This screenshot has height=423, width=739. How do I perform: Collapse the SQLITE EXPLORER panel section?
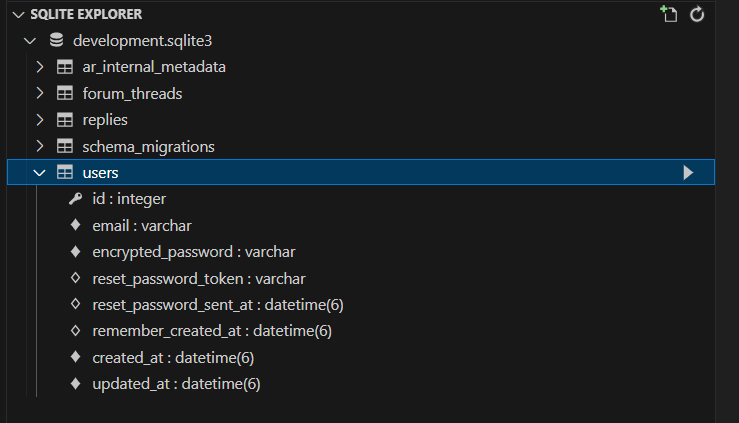coord(9,14)
